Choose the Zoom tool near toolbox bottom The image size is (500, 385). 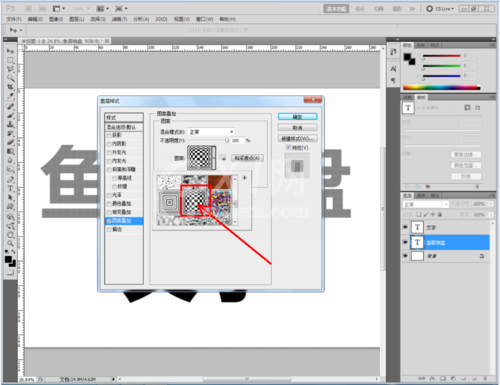click(10, 243)
